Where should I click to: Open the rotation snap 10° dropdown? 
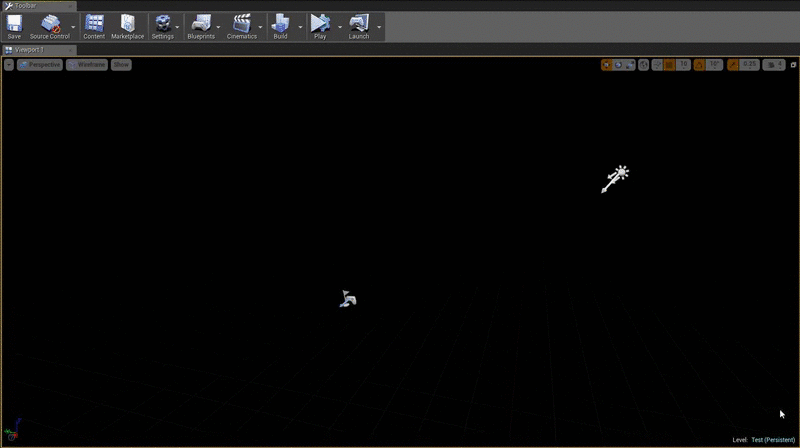tap(714, 65)
